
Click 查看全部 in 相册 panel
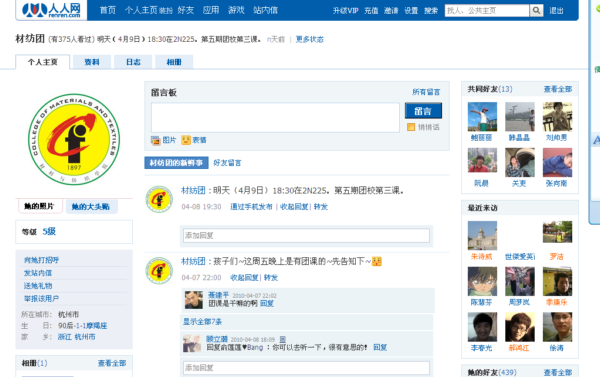[x=112, y=363]
